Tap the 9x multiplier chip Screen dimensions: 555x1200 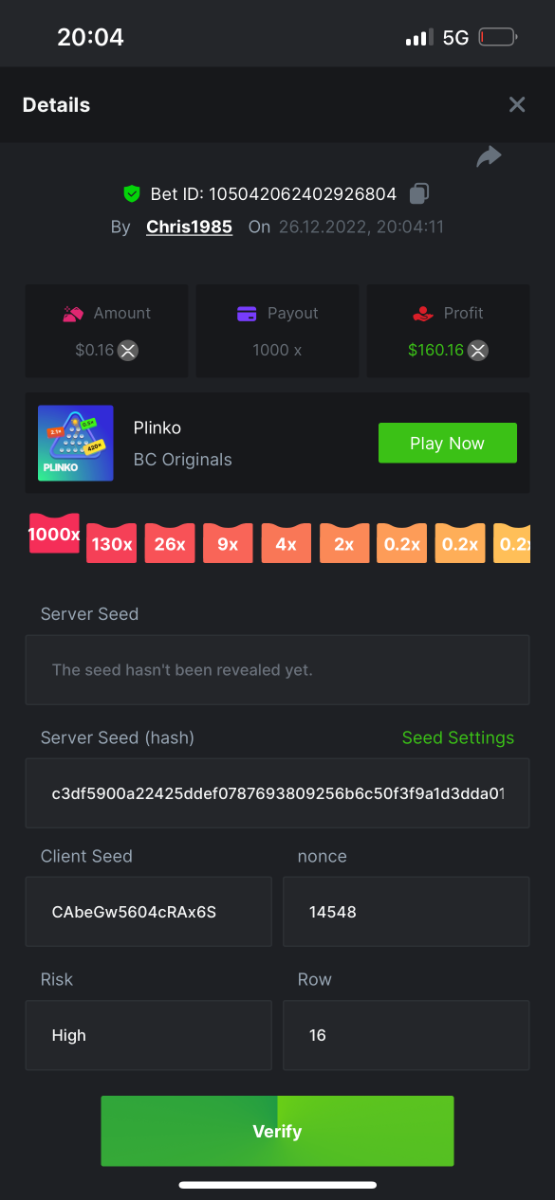point(227,543)
